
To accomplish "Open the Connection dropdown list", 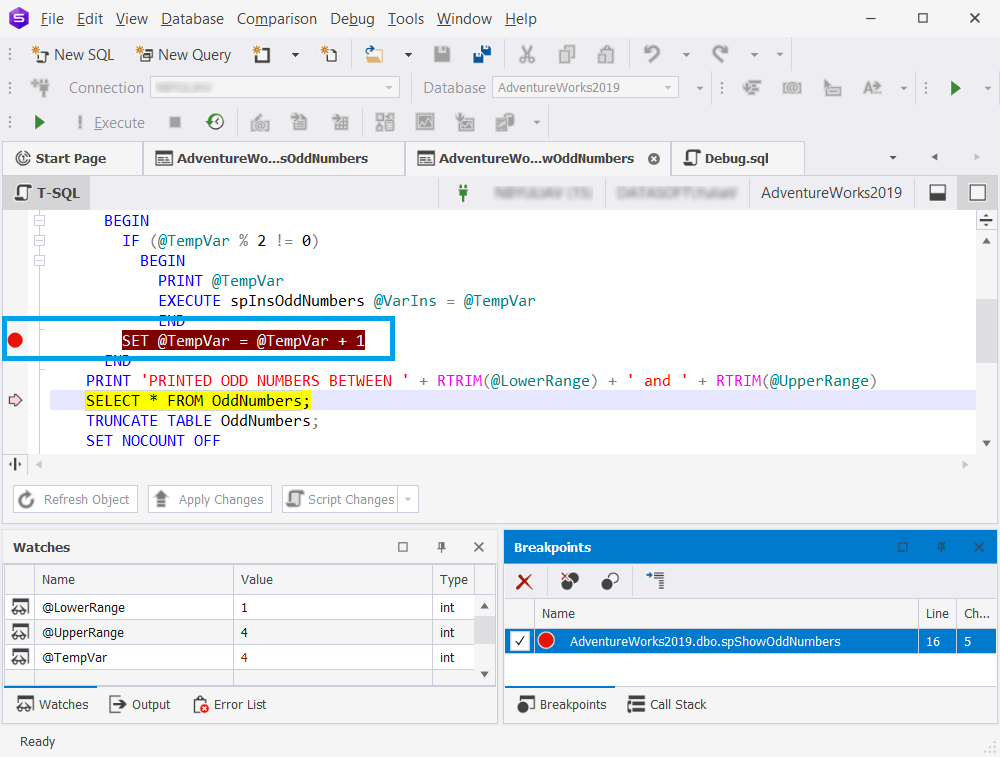I will tap(388, 87).
